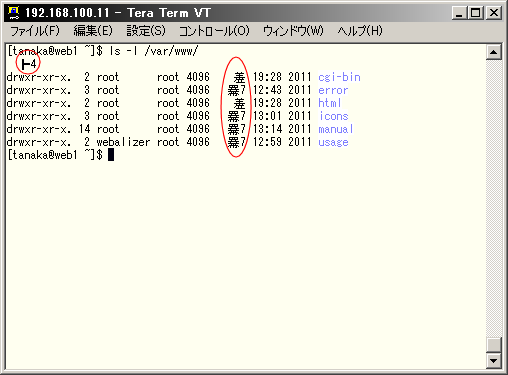The height and width of the screenshot is (375, 508).
Task: Click the 12:43 timestamp in error row
Action: [x=267, y=90]
